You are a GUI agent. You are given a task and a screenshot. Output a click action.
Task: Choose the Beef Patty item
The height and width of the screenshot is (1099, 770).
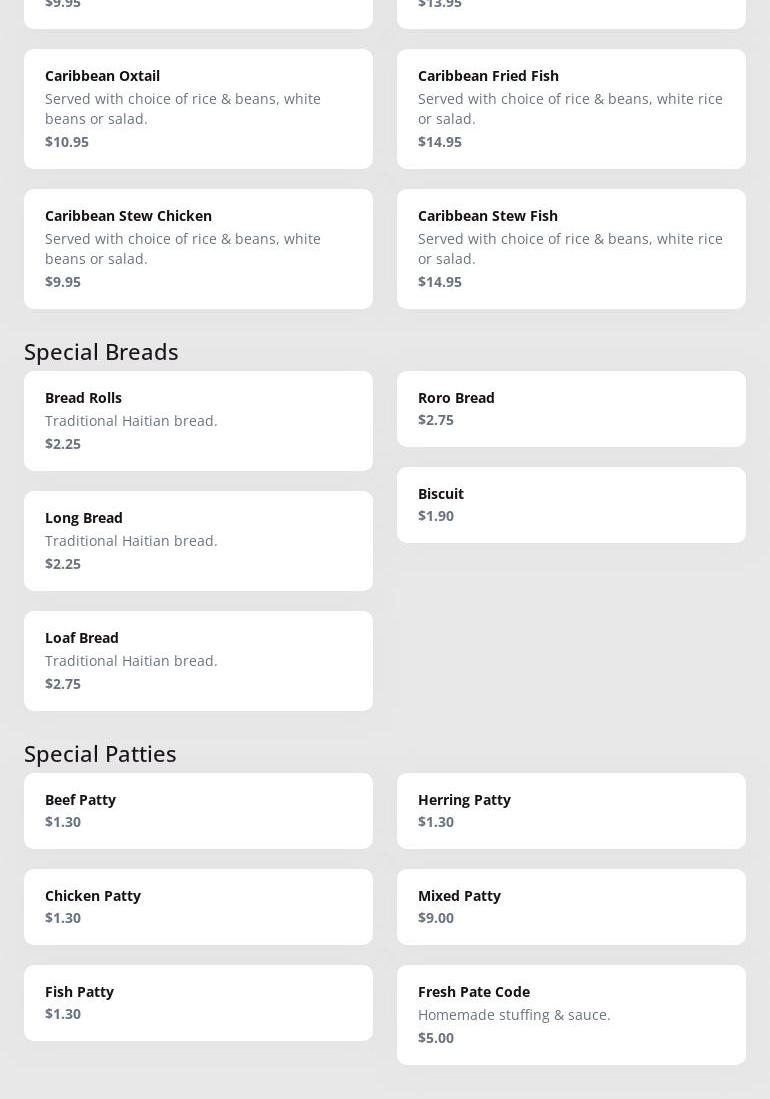(198, 810)
